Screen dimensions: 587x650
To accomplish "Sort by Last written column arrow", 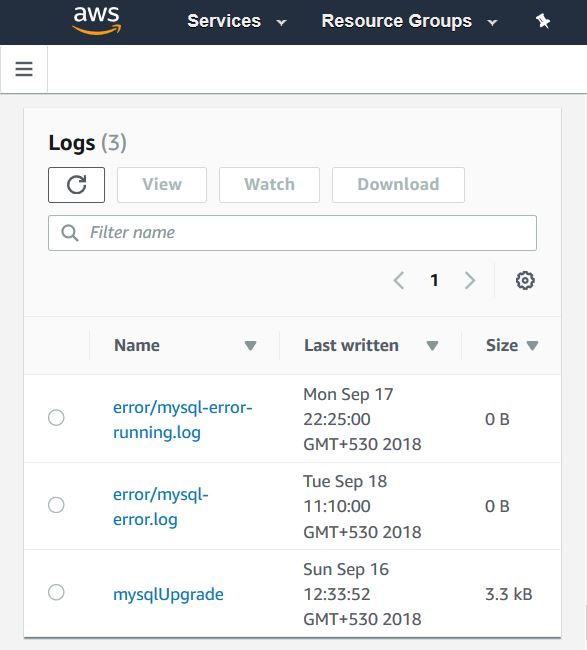I will tap(432, 345).
